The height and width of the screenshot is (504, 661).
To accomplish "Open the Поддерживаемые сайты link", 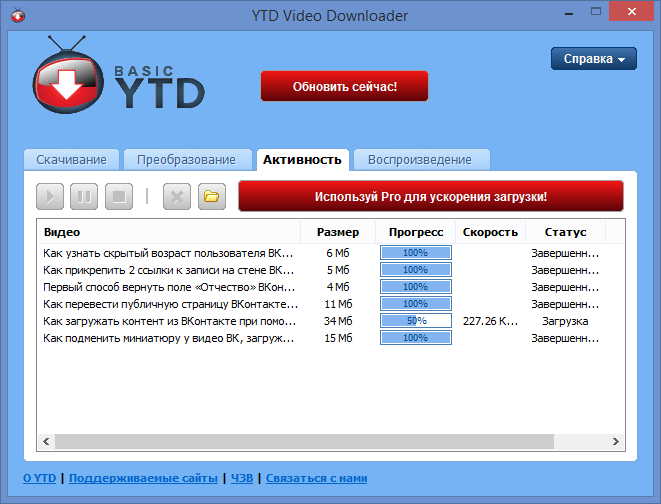I will point(143,478).
